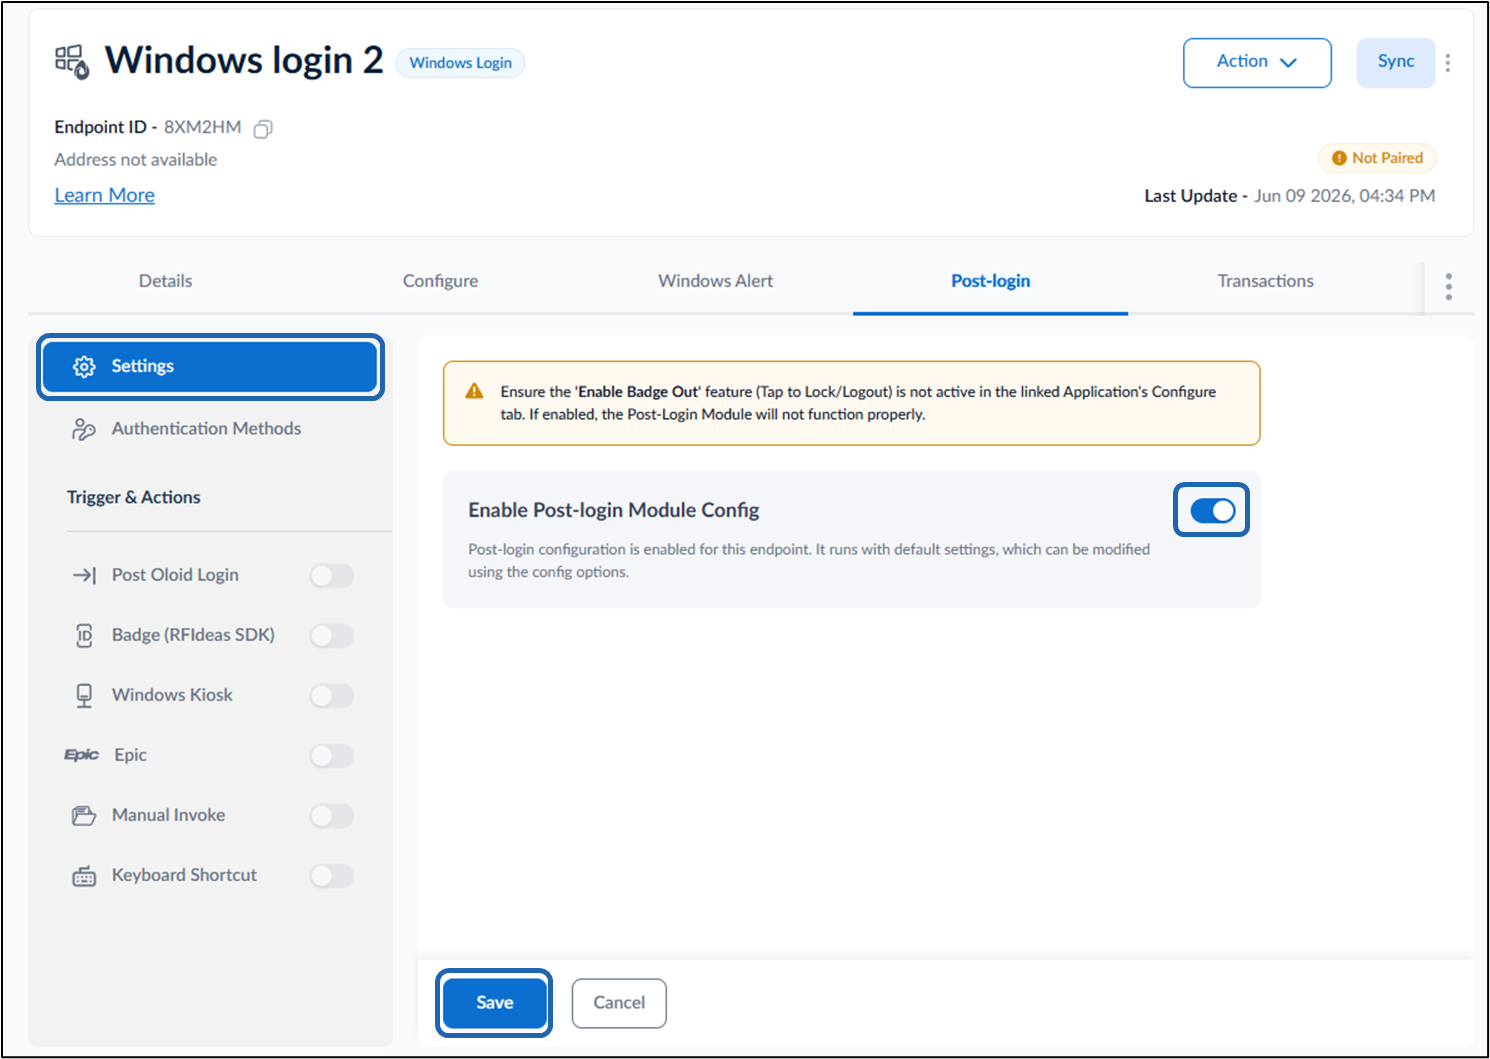The width and height of the screenshot is (1490, 1059).
Task: Click the Authentication Methods icon
Action: [84, 429]
